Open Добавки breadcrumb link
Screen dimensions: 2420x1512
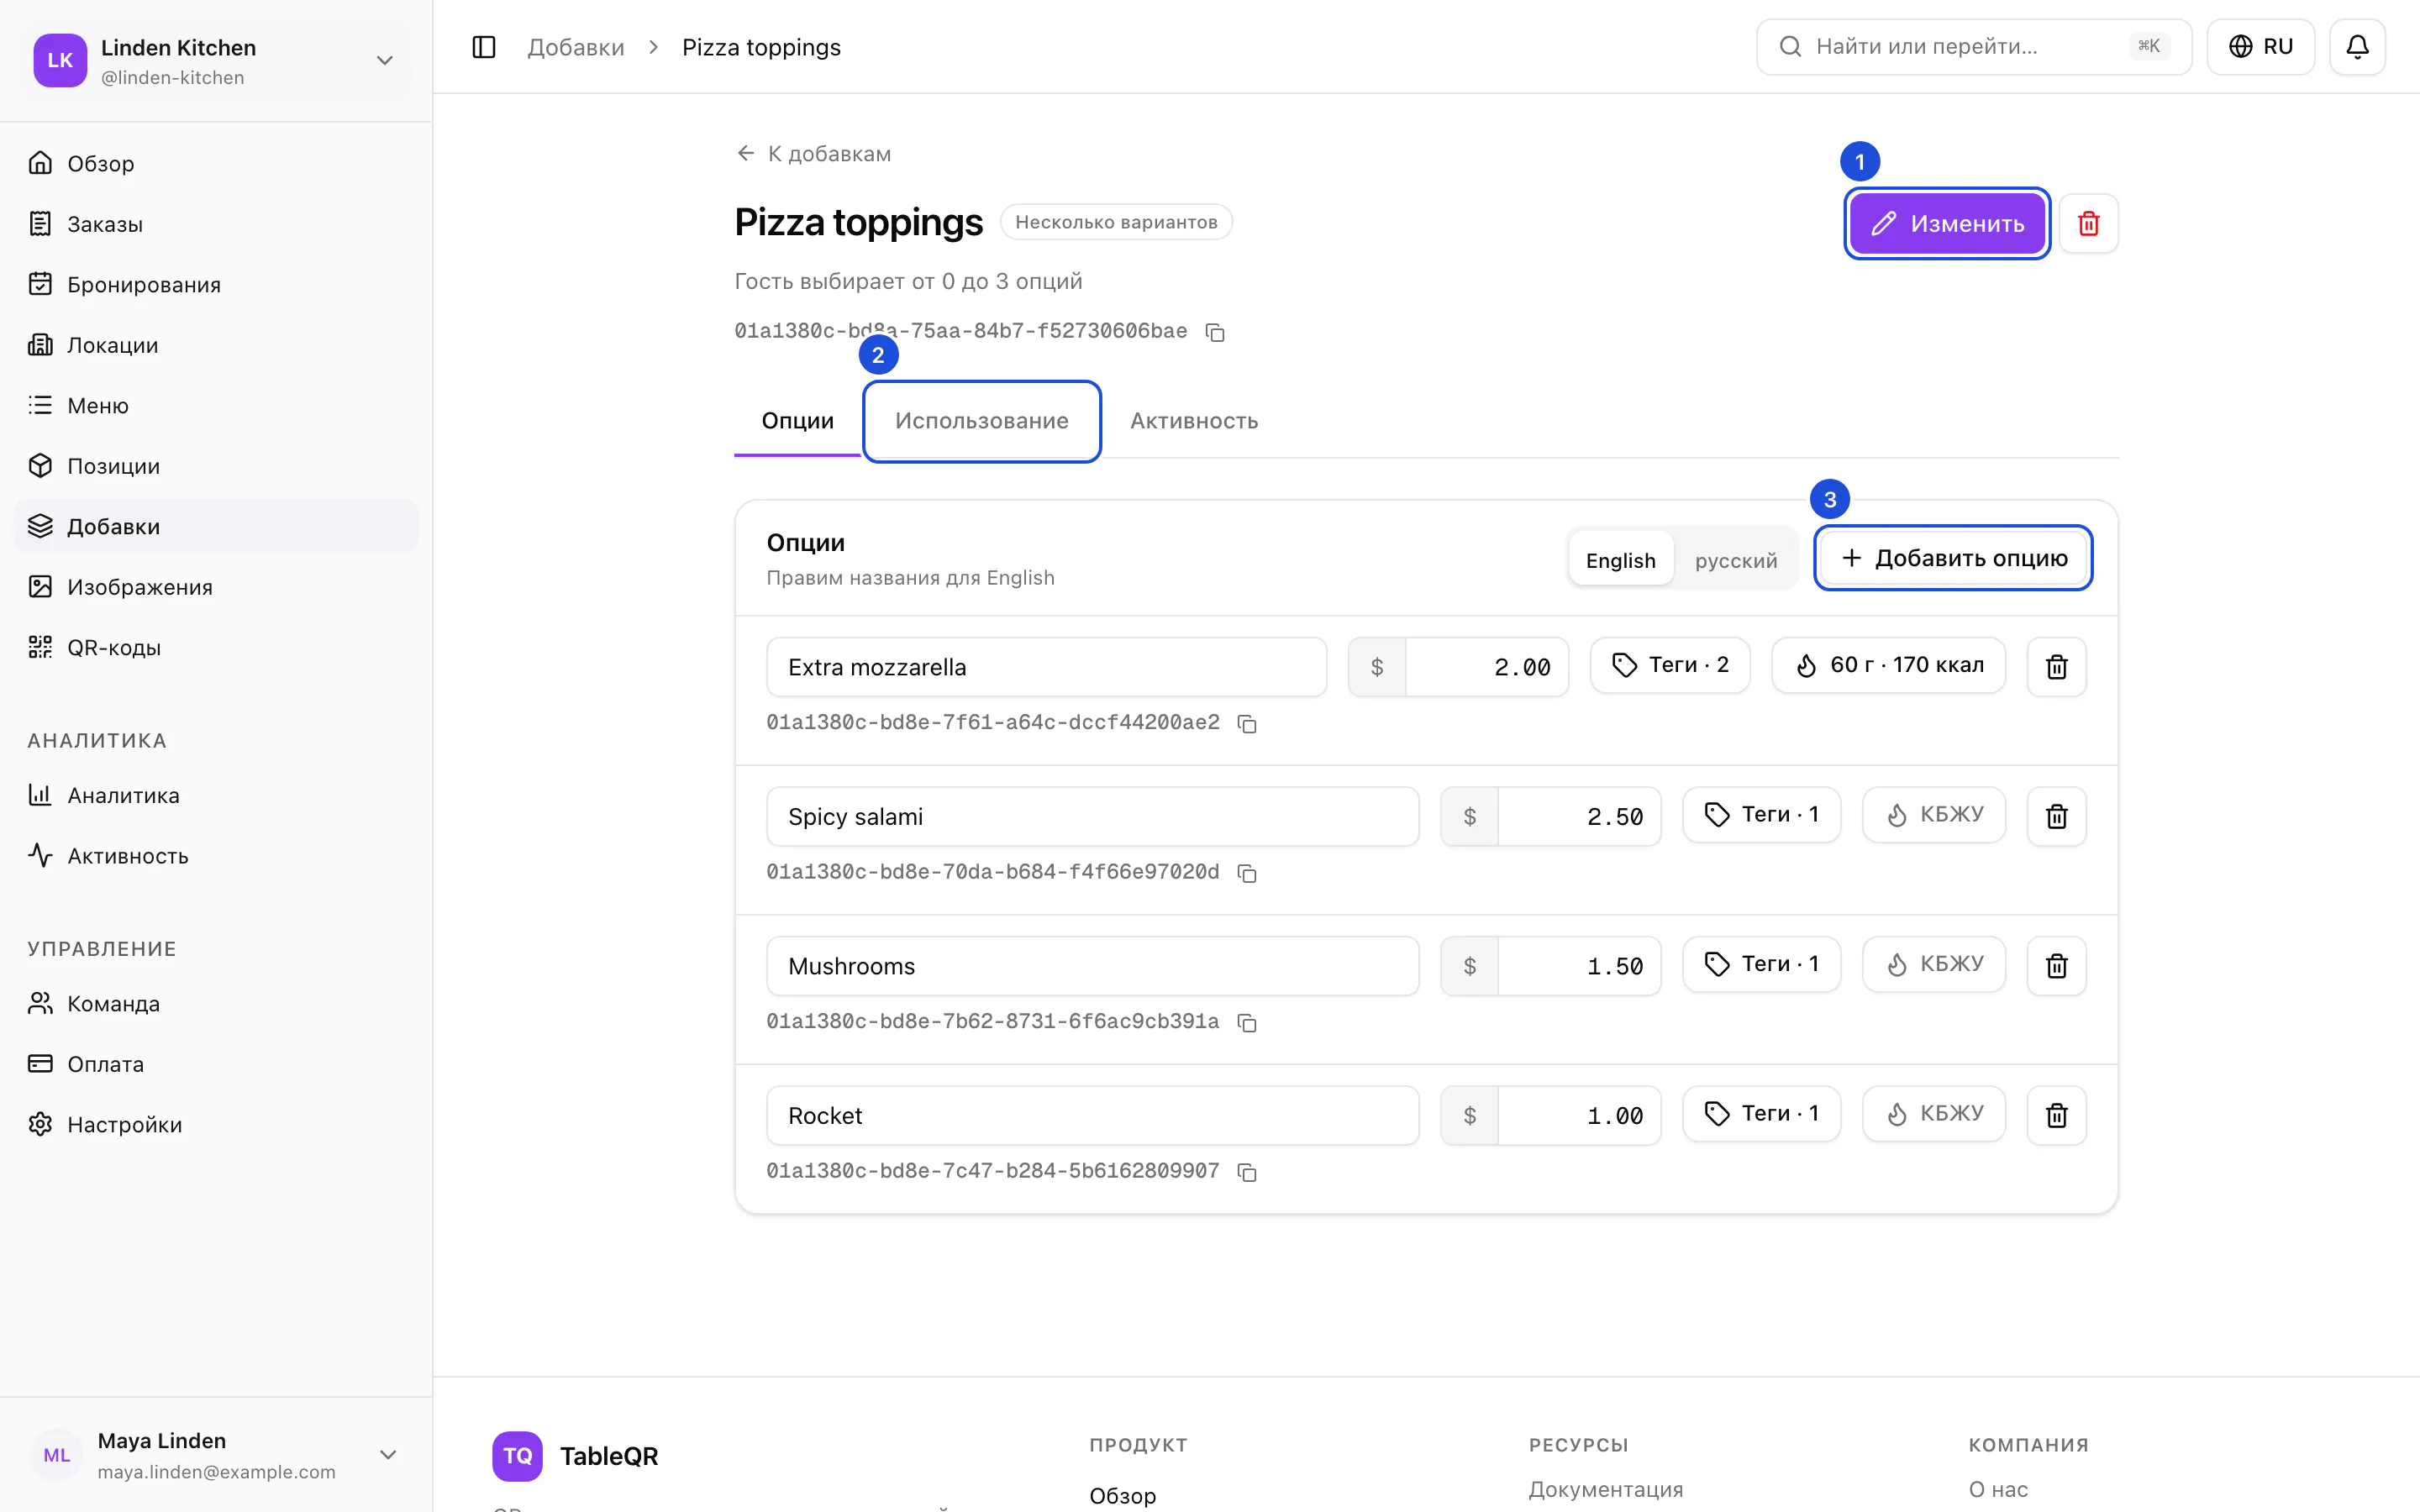[x=576, y=47]
